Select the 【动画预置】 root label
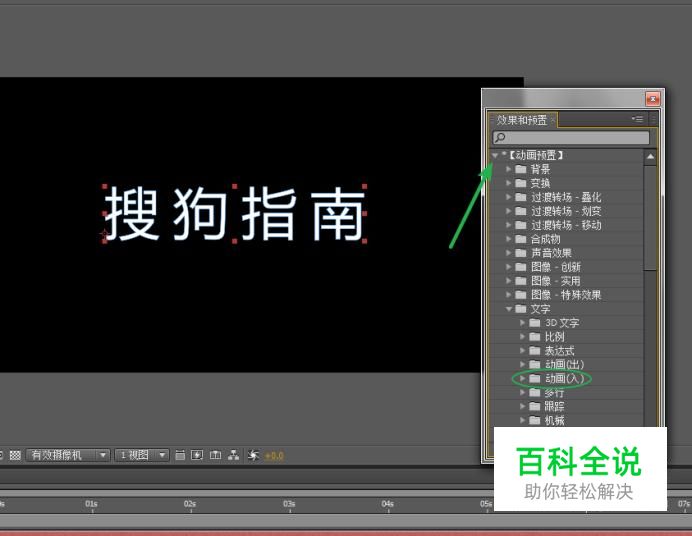This screenshot has width=692, height=536. (536, 155)
